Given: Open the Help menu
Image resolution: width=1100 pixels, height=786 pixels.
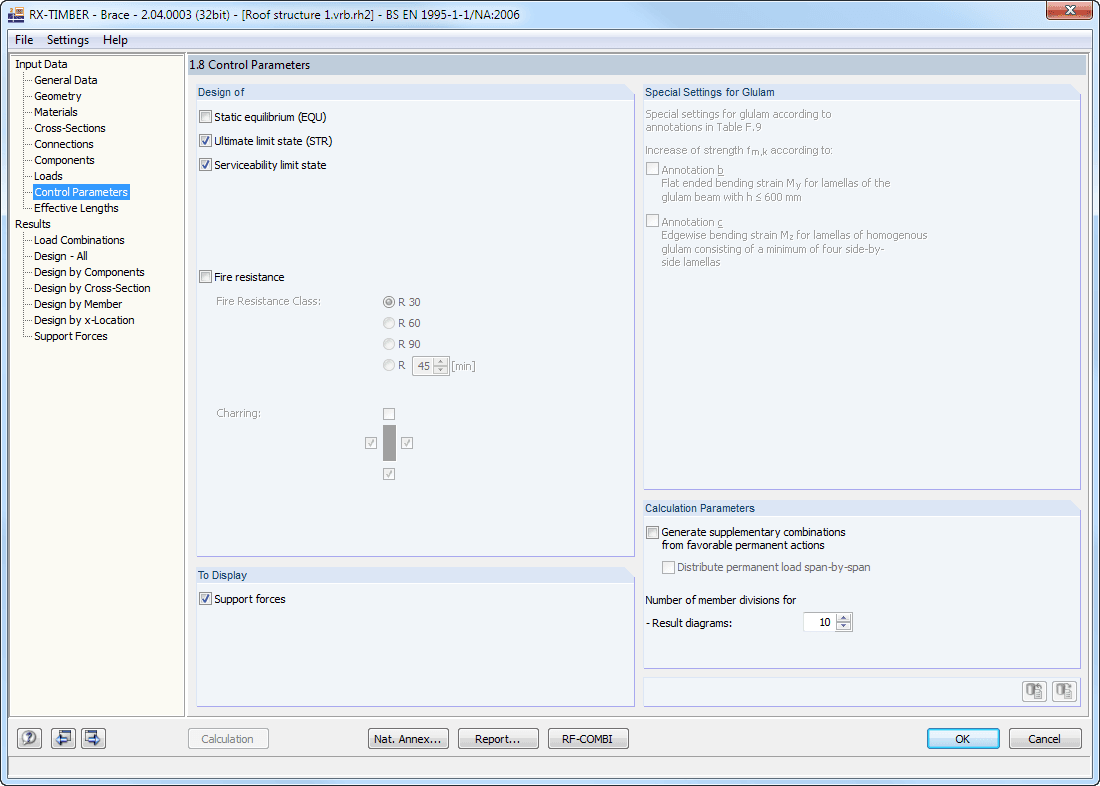Looking at the screenshot, I should tap(115, 40).
